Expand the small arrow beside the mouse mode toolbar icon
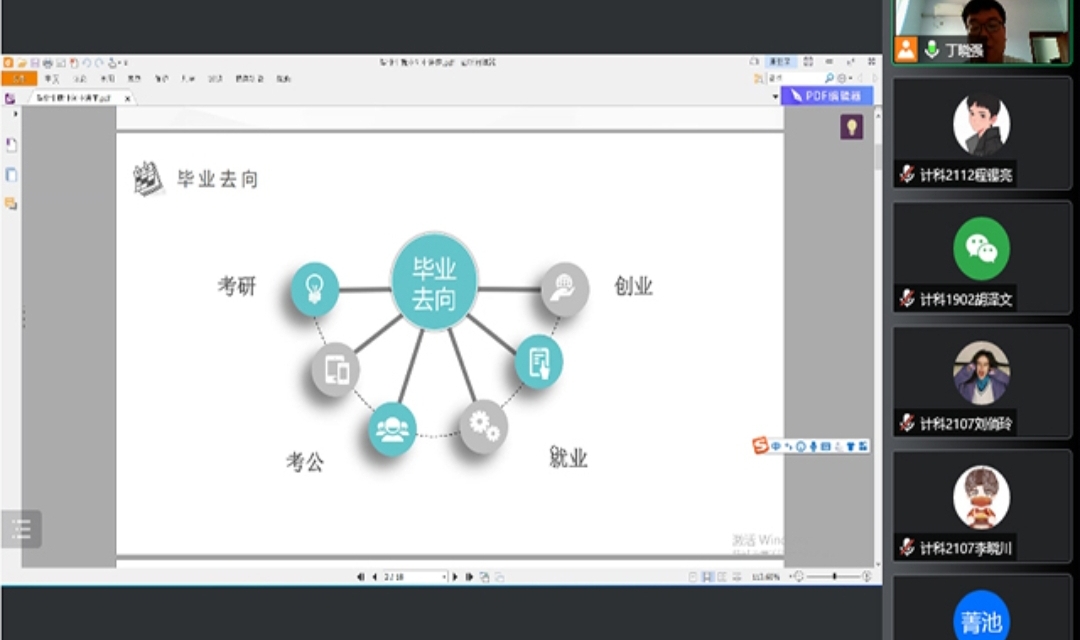Screen dimensions: 1080x640 click(122, 62)
